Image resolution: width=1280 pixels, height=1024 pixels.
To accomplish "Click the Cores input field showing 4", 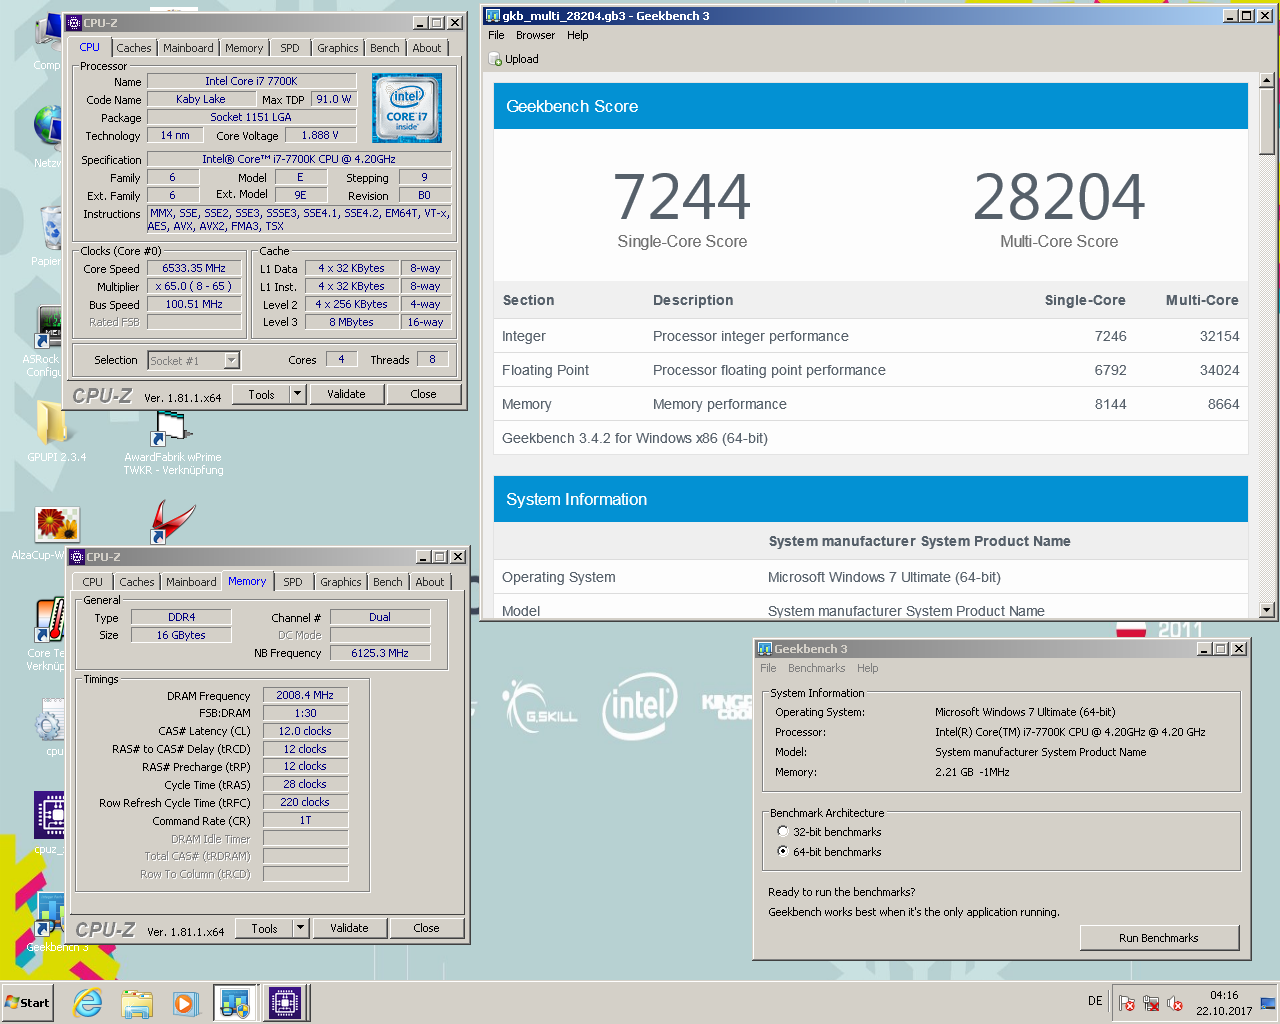I will click(341, 360).
